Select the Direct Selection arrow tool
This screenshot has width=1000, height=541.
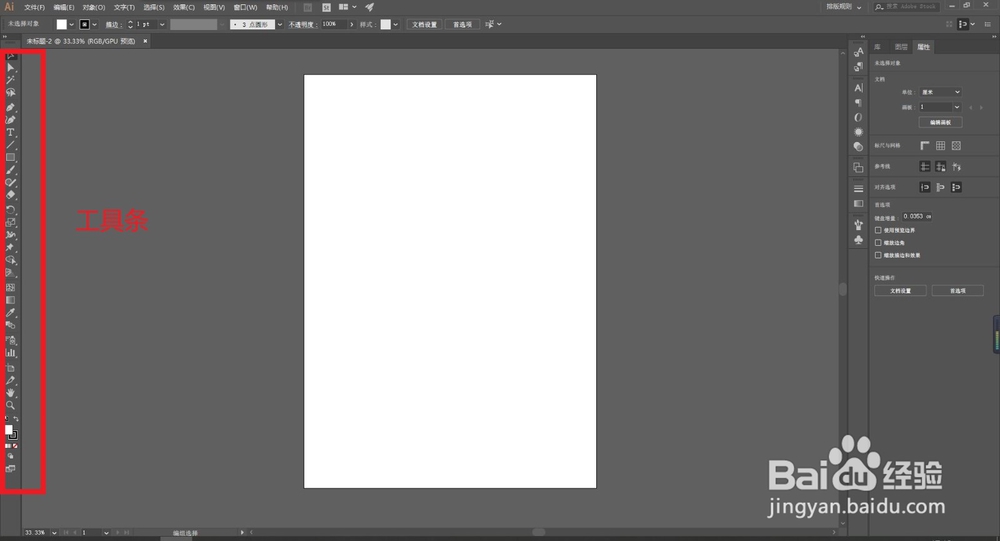click(x=11, y=67)
